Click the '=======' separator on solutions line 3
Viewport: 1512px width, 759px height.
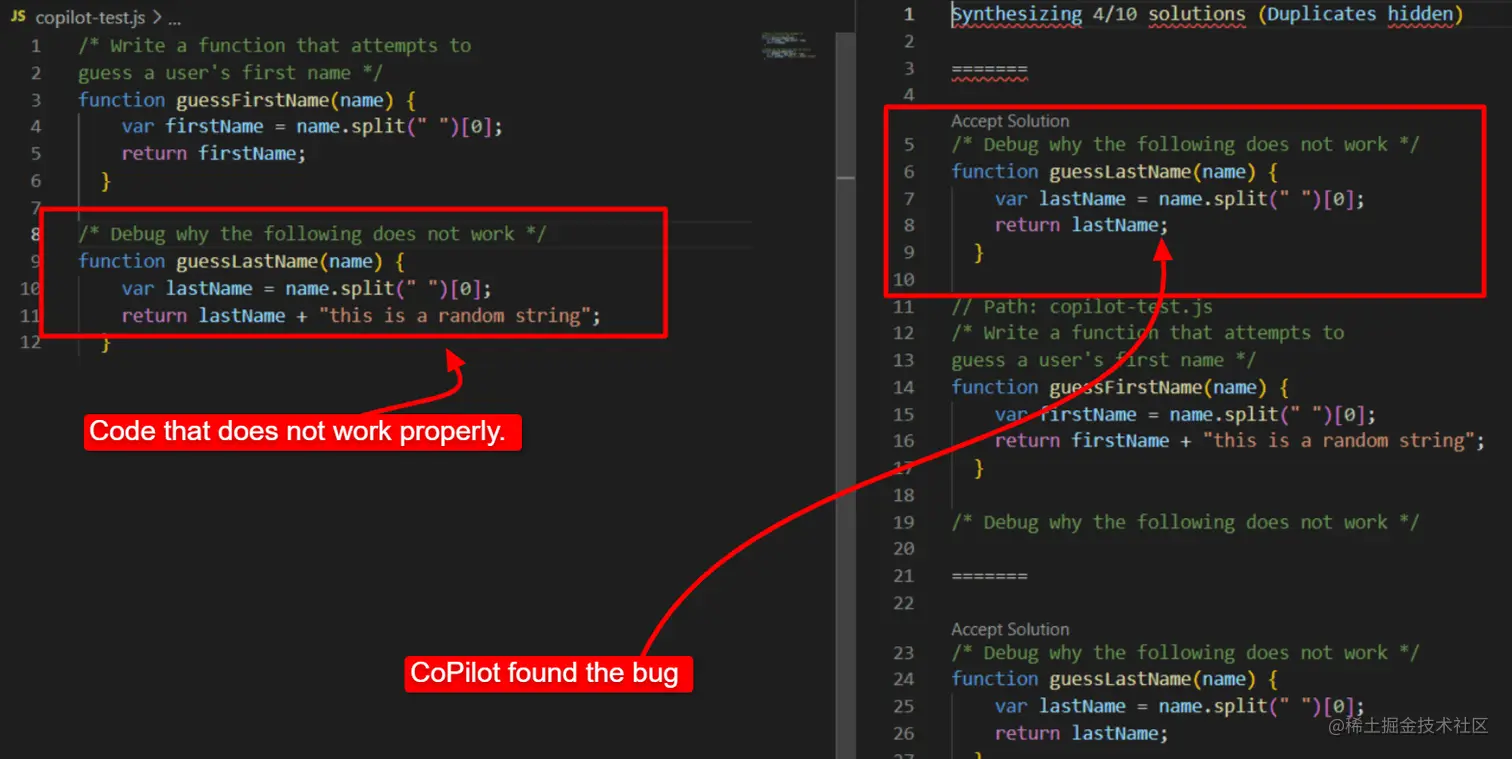pyautogui.click(x=989, y=68)
